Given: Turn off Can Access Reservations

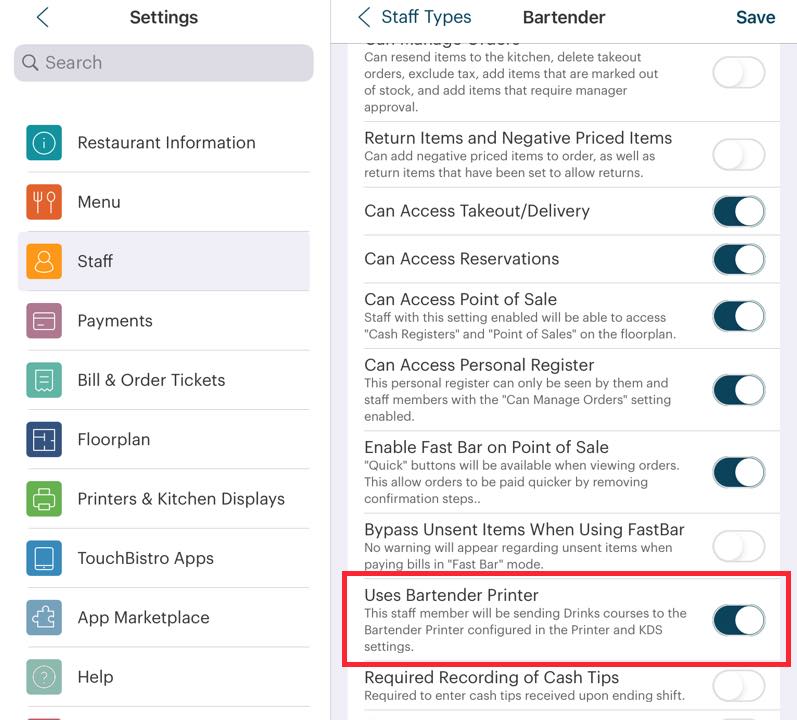Looking at the screenshot, I should coord(739,259).
